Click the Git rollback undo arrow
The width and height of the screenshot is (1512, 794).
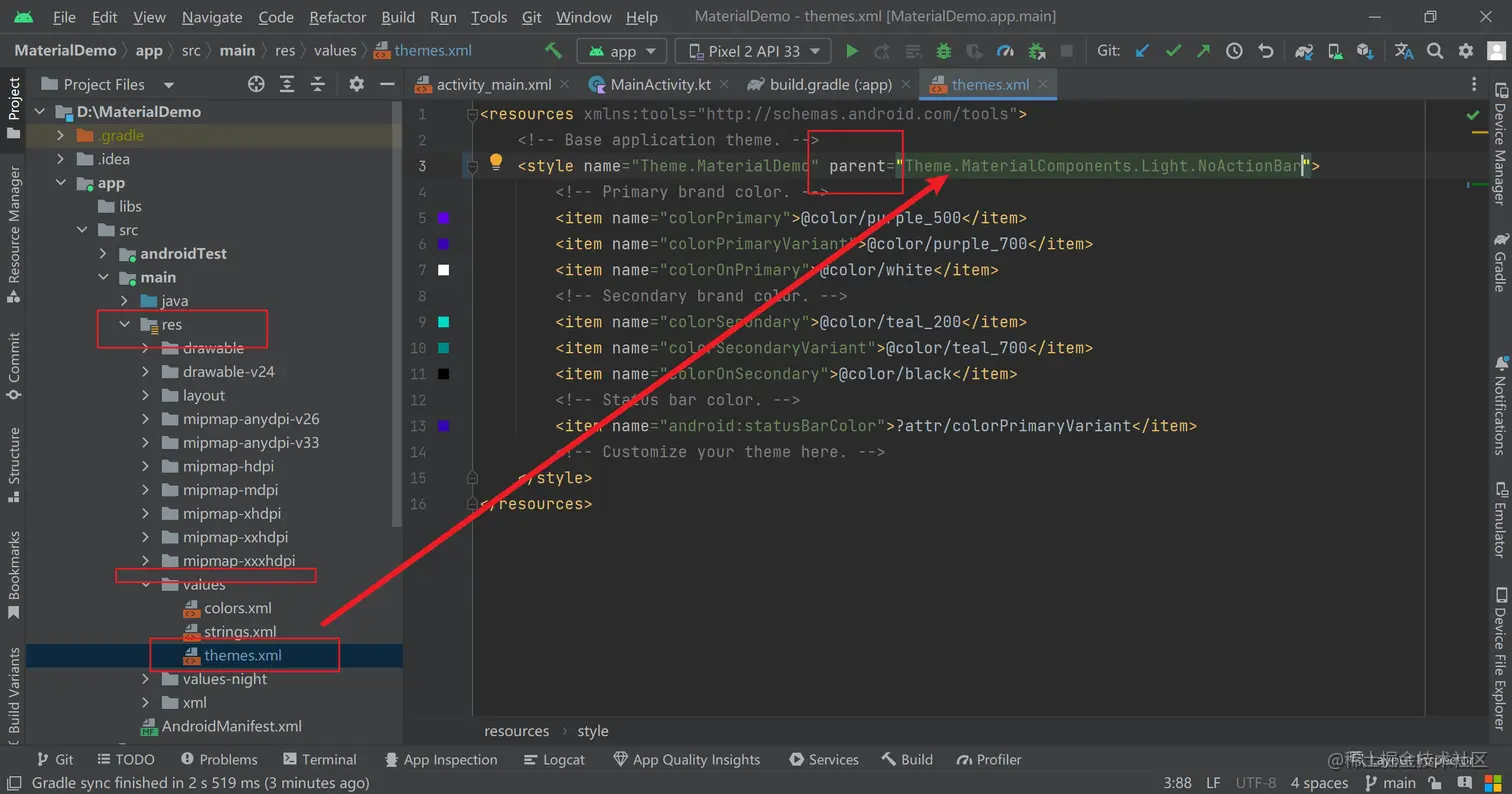click(x=1266, y=50)
